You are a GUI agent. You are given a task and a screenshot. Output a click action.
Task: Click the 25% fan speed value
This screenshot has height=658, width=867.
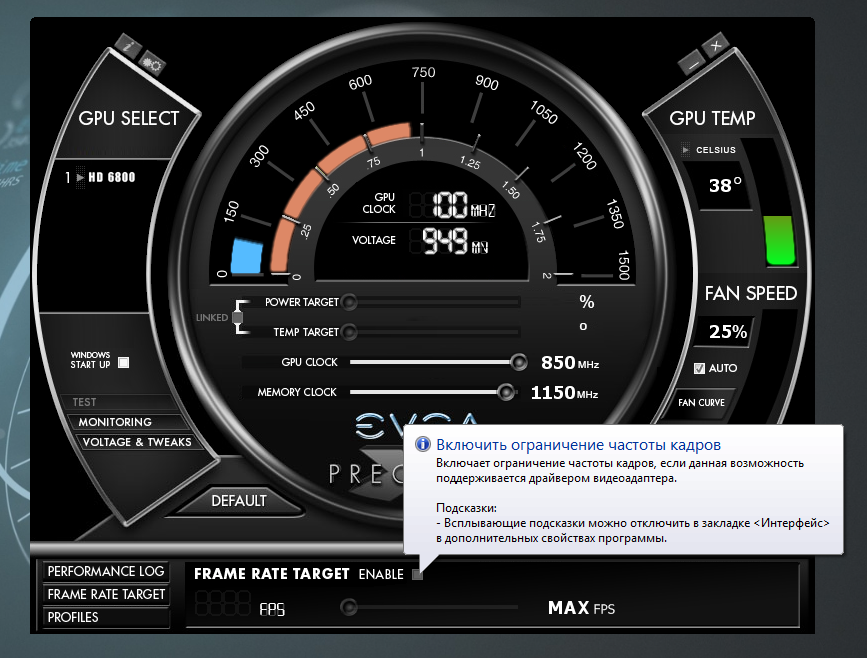[728, 332]
